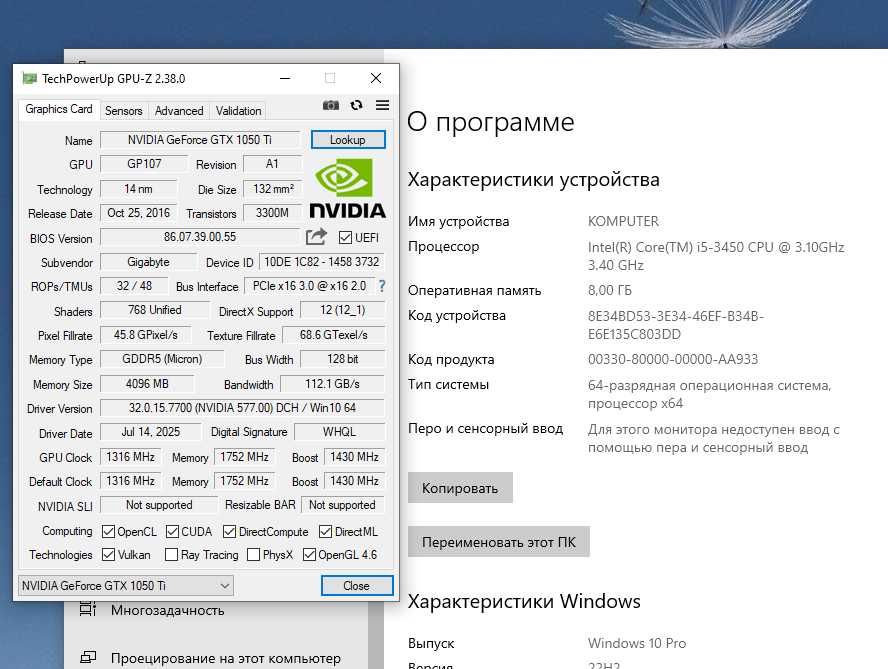The image size is (888, 669).
Task: Toggle the CUDA checkbox
Action: 172,531
